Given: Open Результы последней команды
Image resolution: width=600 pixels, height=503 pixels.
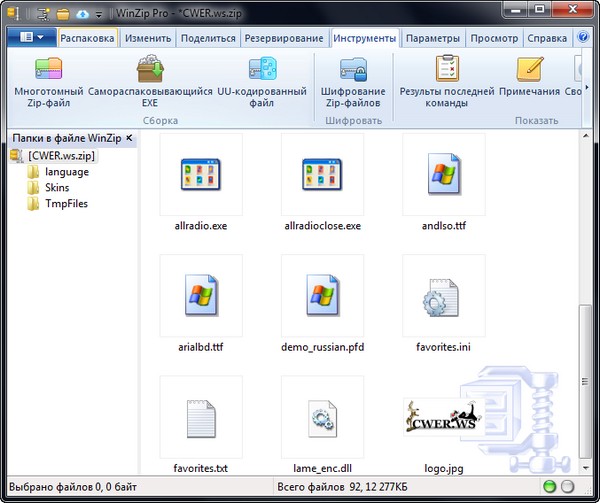Looking at the screenshot, I should (x=447, y=70).
